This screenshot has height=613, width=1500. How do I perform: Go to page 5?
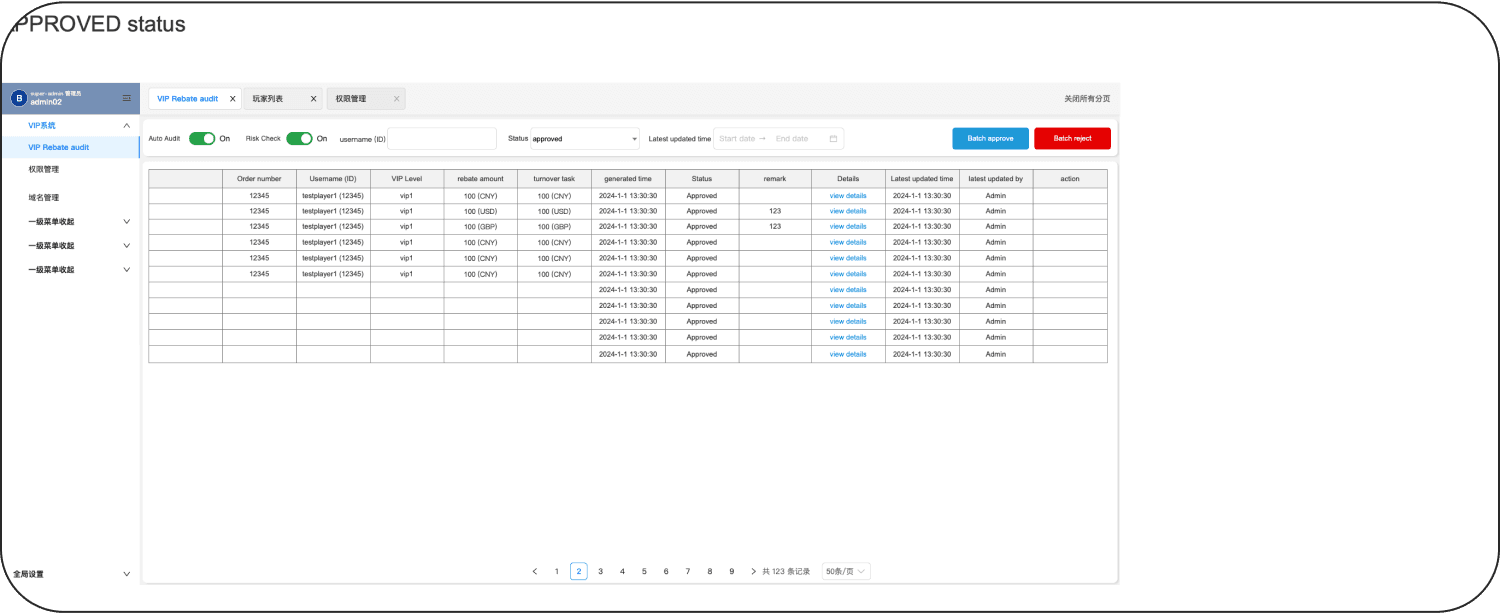[x=644, y=571]
